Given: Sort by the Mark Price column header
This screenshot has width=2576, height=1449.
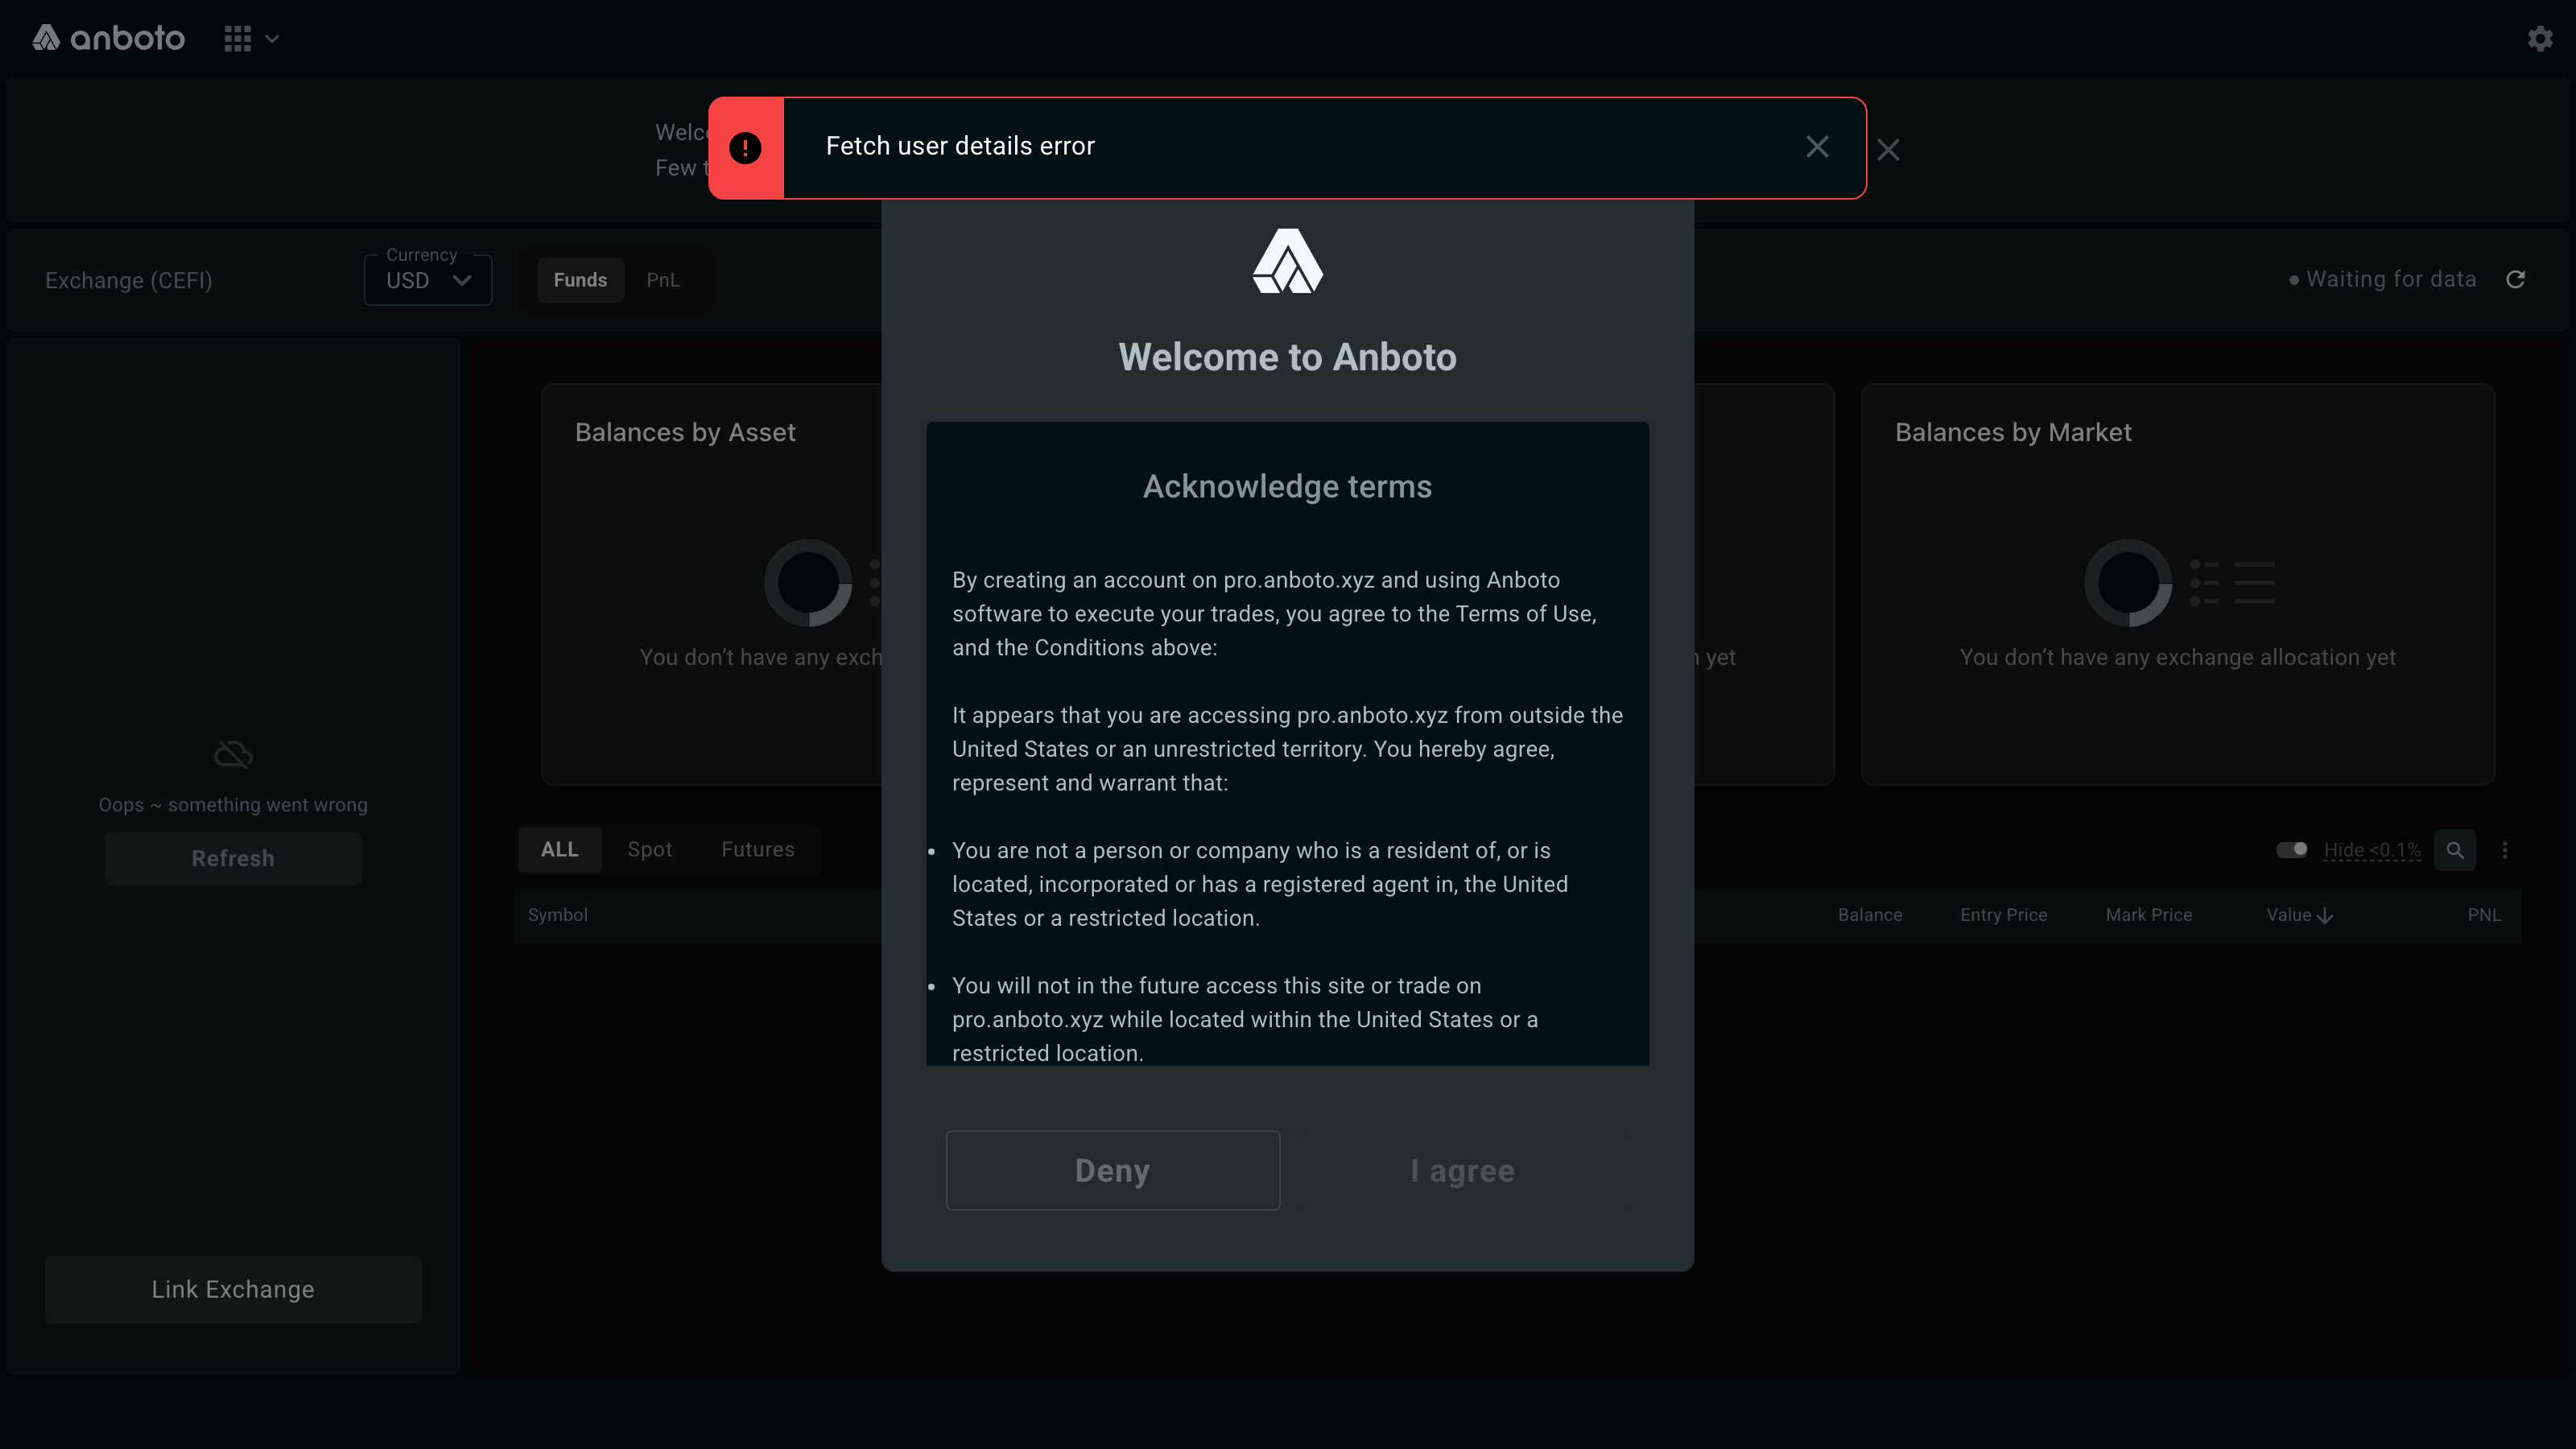Looking at the screenshot, I should click(x=2149, y=915).
